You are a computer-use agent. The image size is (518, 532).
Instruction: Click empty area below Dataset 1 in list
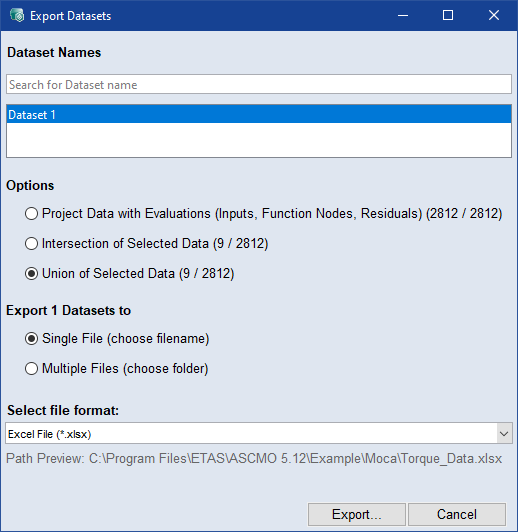click(x=259, y=139)
